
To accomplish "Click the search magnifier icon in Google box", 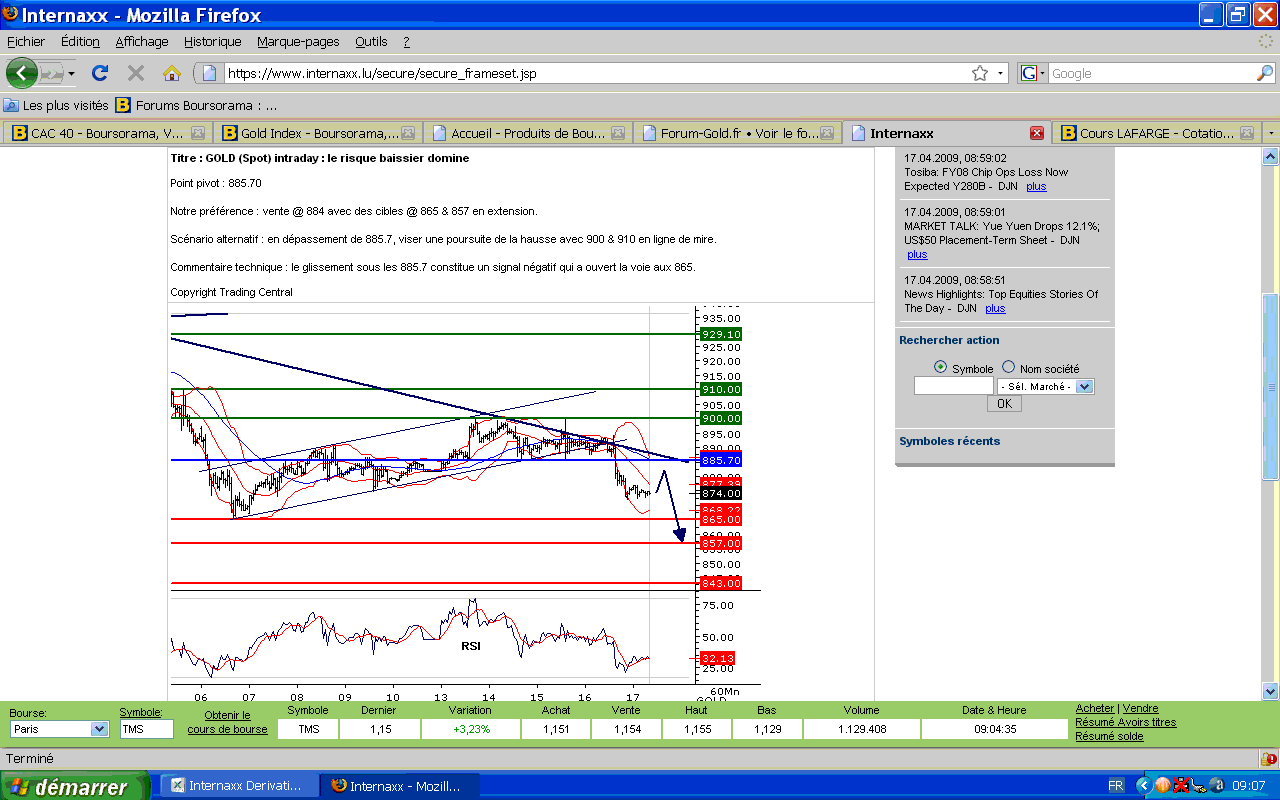I will pyautogui.click(x=1264, y=73).
